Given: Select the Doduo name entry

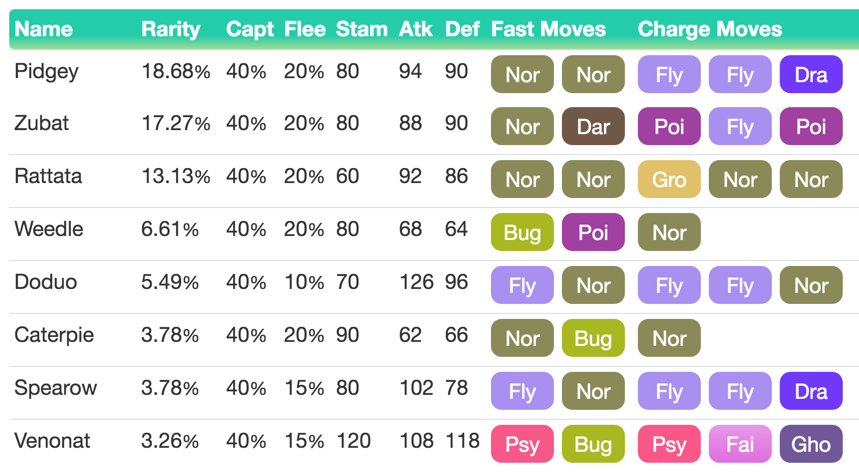Looking at the screenshot, I should click(45, 282).
